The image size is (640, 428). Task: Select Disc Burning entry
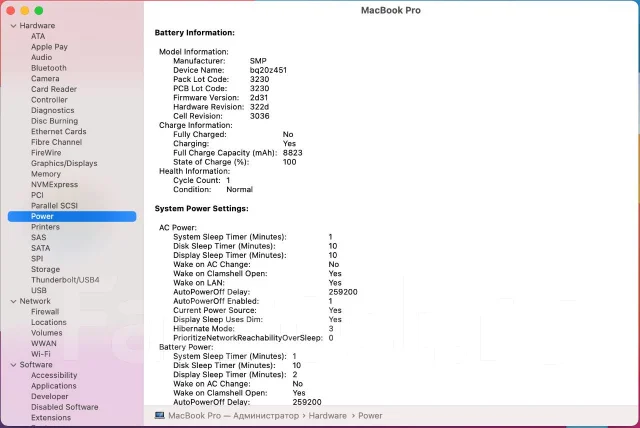click(54, 121)
